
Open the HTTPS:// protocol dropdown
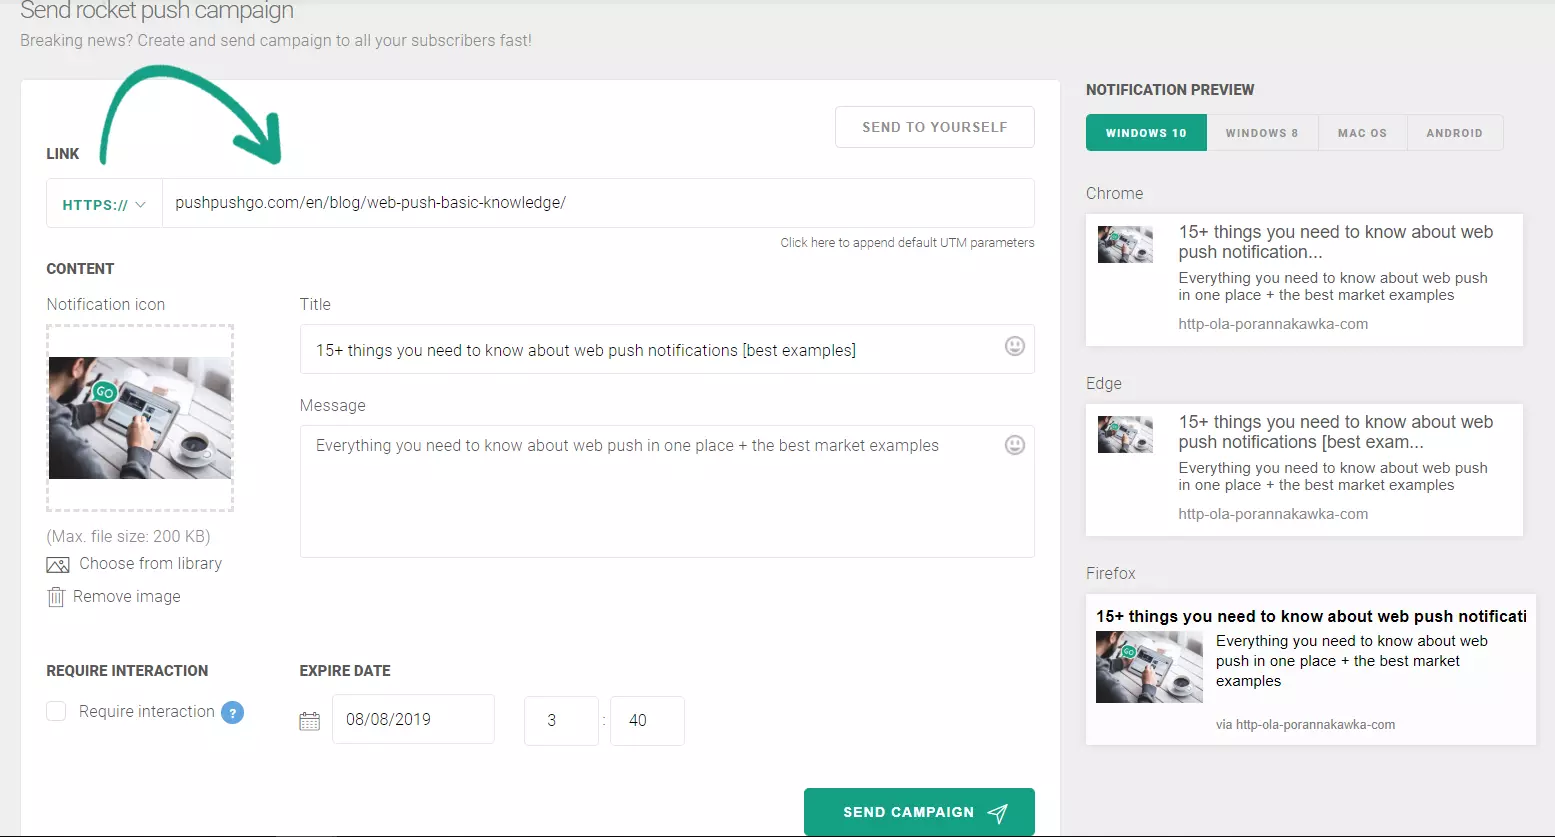[104, 204]
